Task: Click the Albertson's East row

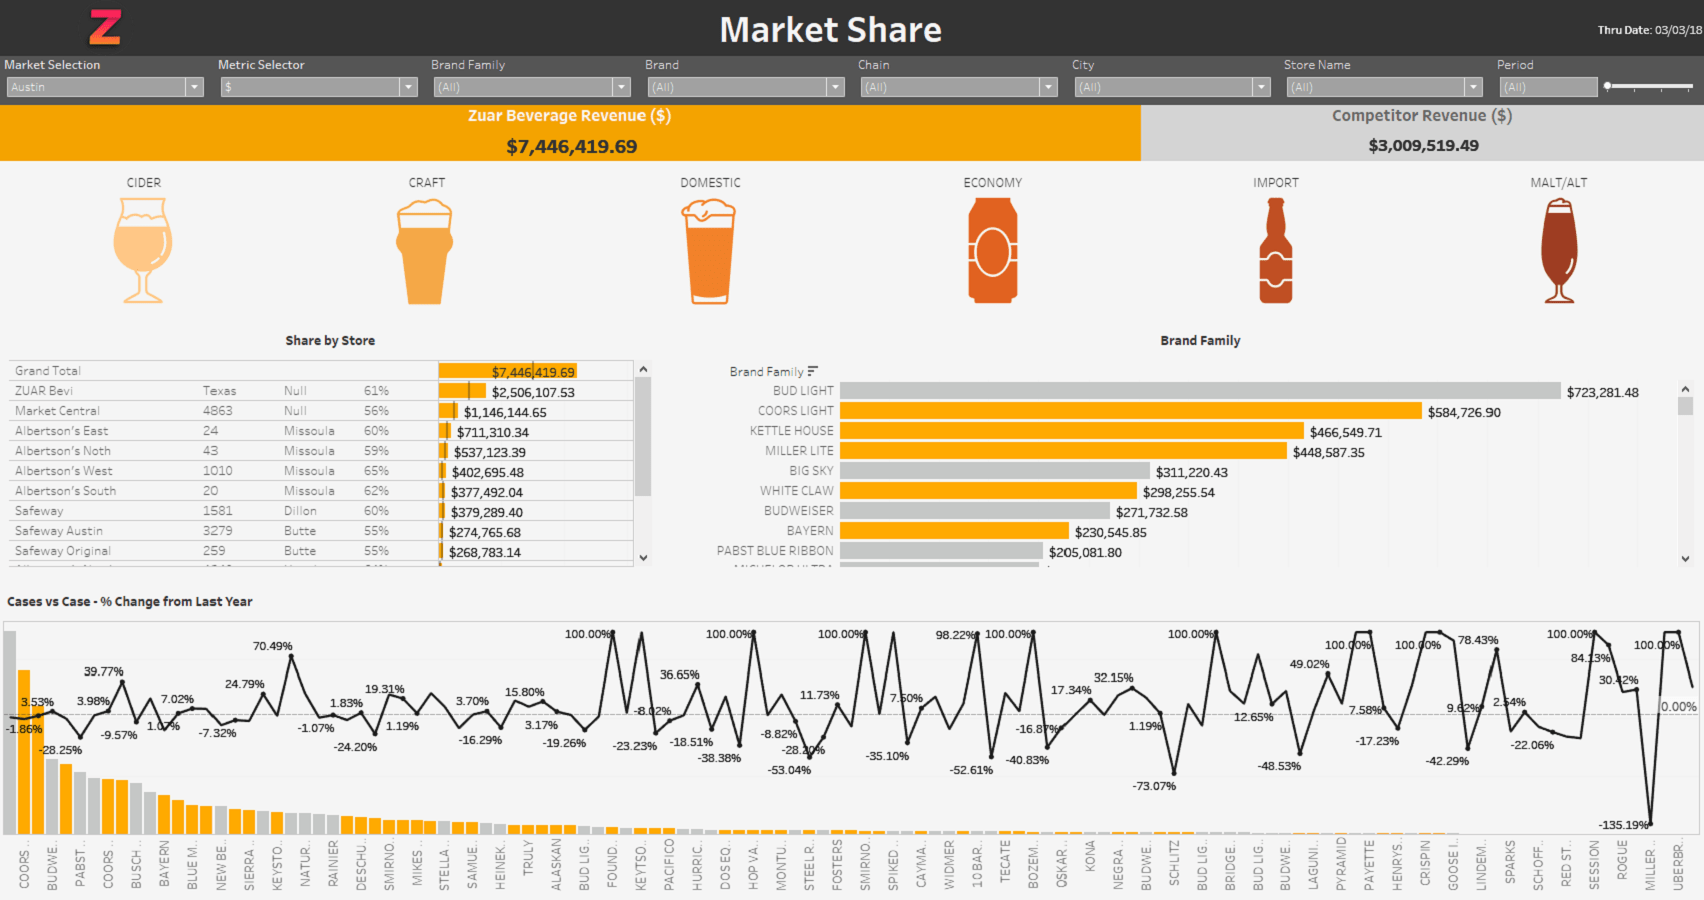Action: [x=321, y=431]
